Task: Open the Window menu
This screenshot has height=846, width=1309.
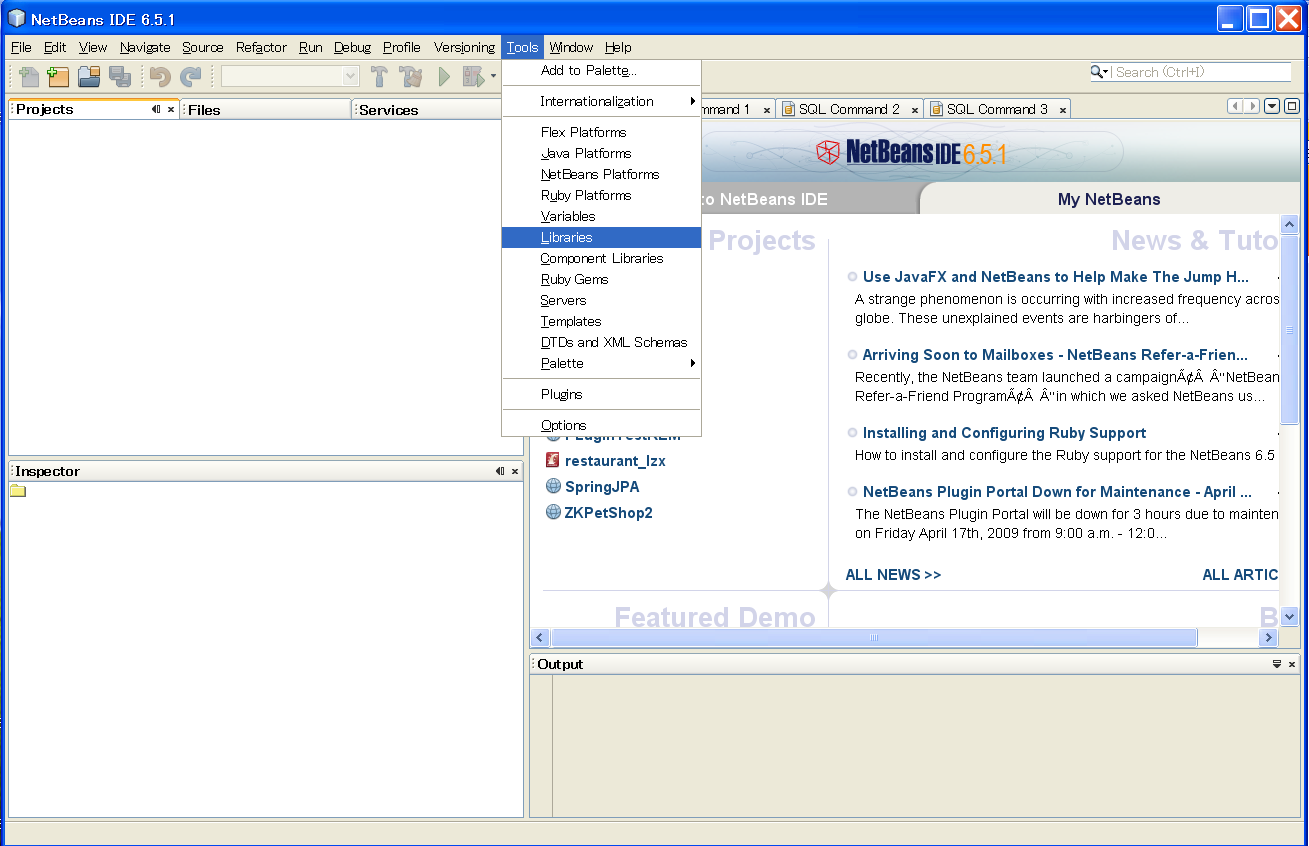Action: [571, 47]
